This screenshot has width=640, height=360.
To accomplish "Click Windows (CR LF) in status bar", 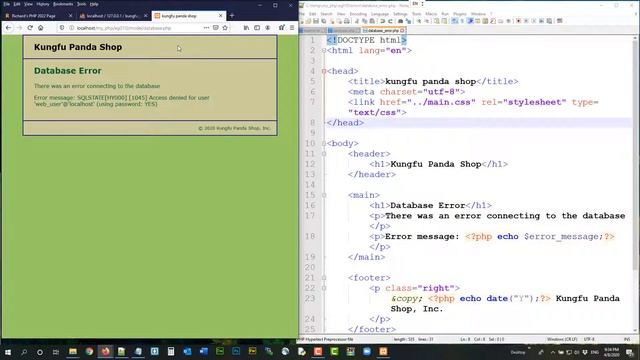I will coord(562,339).
